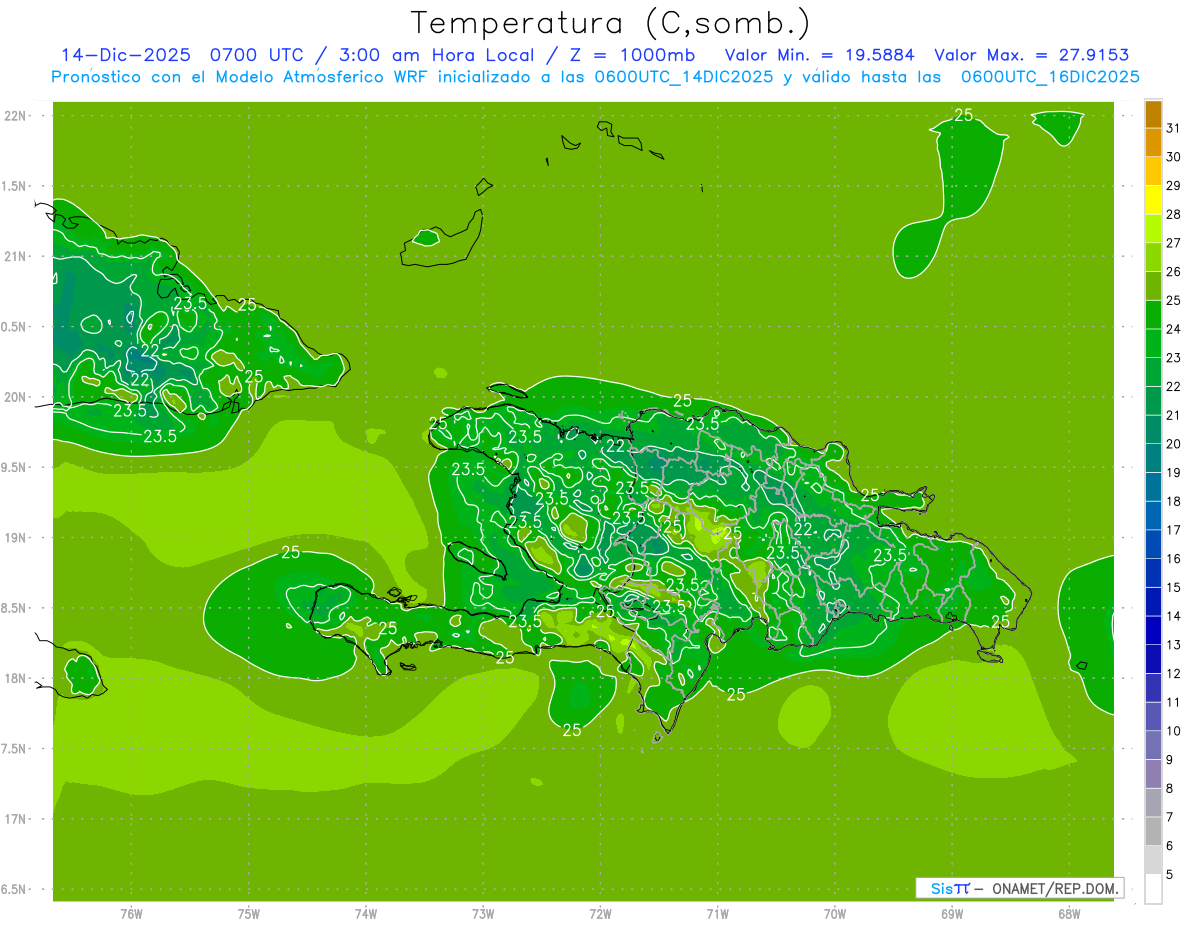Click the 71W longitude axis label

tap(717, 914)
